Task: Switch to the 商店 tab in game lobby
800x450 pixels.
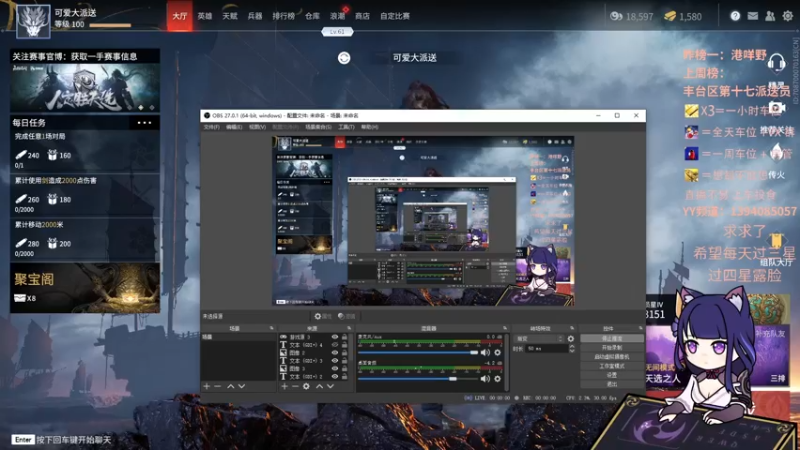Action: coord(362,16)
